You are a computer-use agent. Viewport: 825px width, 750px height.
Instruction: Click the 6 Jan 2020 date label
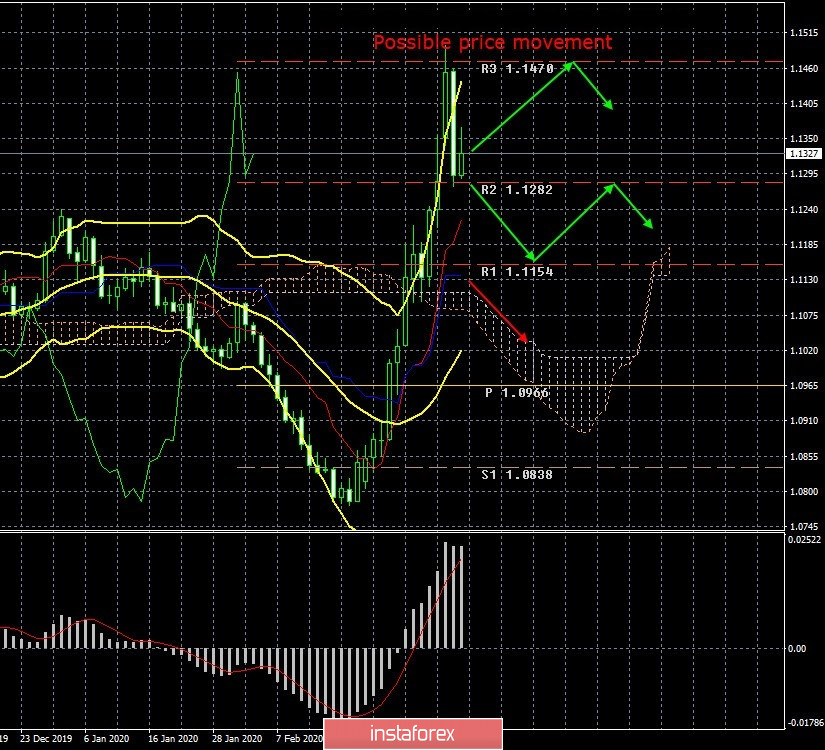106,738
